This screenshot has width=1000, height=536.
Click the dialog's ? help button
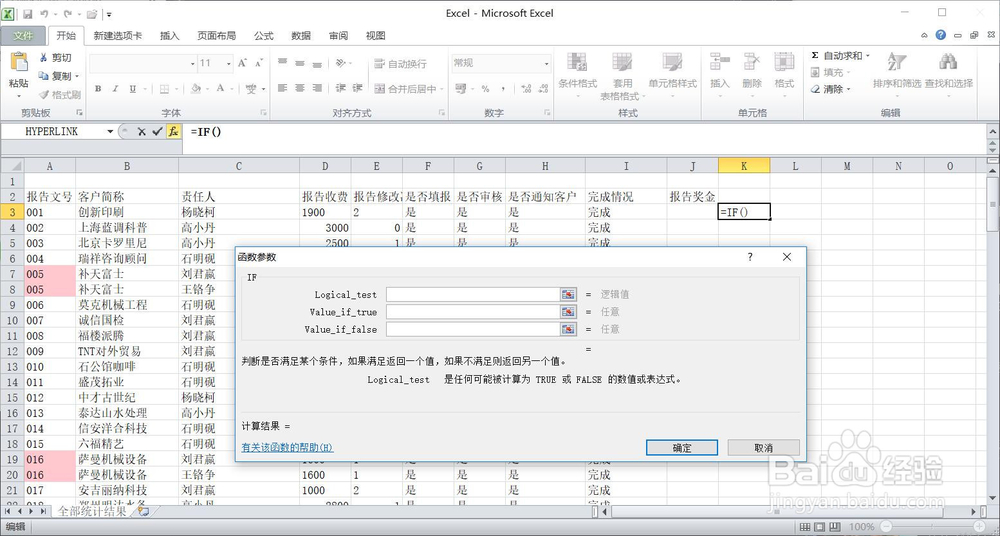click(x=750, y=257)
